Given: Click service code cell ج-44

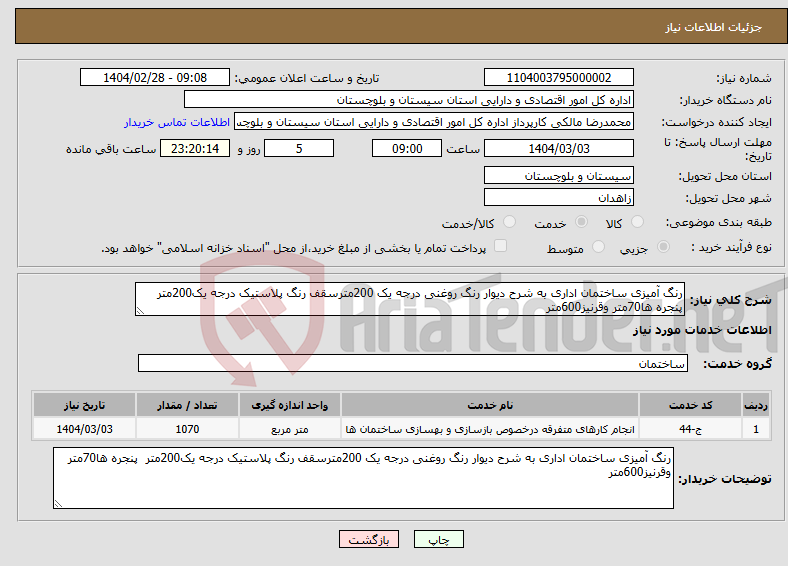Looking at the screenshot, I should click(691, 429).
